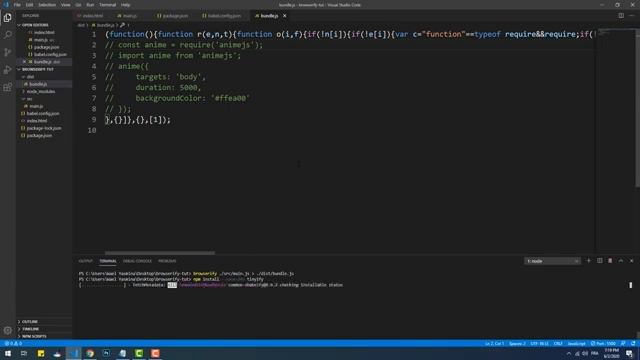Open the editor More Actions ellipsis
This screenshot has width=640, height=360.
[632, 16]
